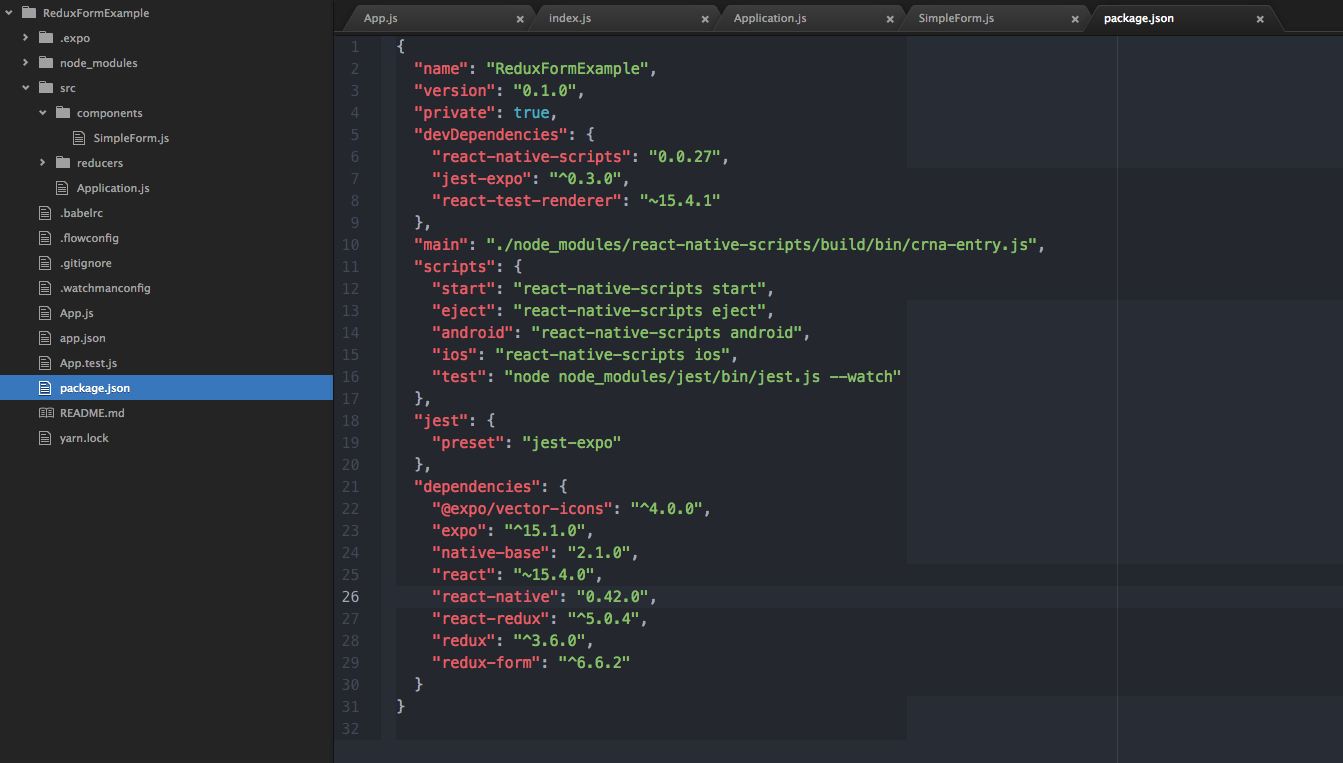Viewport: 1343px width, 763px height.
Task: Click the Application.js file icon under src
Action: pos(62,187)
